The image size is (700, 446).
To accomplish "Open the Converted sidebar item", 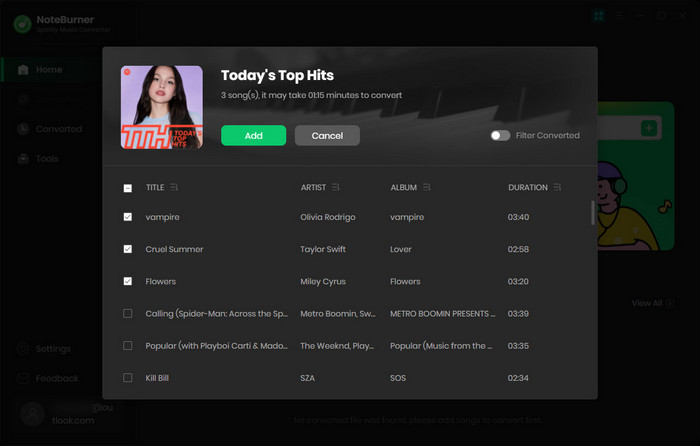I will [49, 129].
